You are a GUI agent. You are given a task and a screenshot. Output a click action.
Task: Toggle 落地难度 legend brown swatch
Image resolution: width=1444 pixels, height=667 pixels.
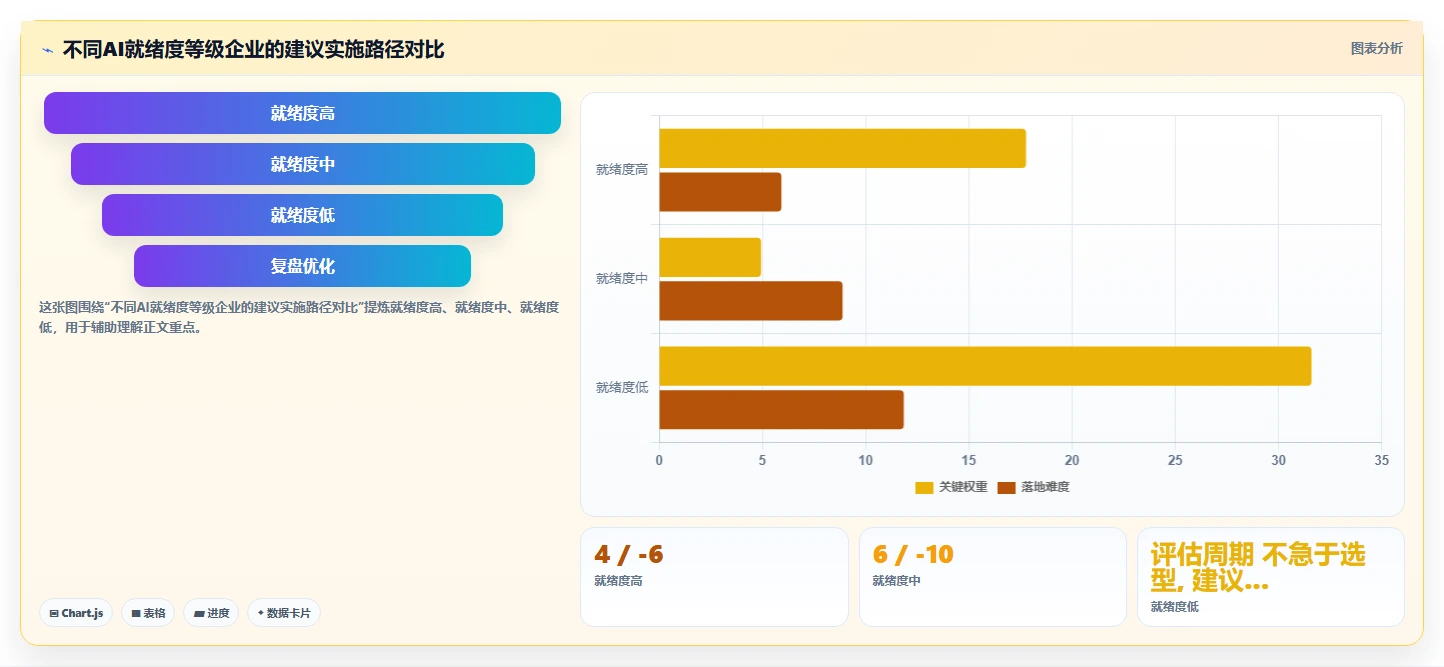tap(1006, 488)
